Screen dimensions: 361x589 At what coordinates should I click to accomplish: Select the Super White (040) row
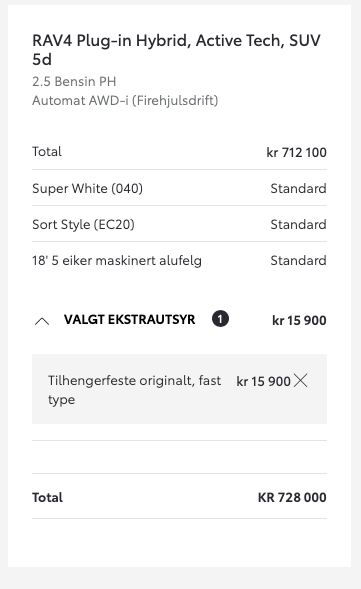tap(179, 188)
